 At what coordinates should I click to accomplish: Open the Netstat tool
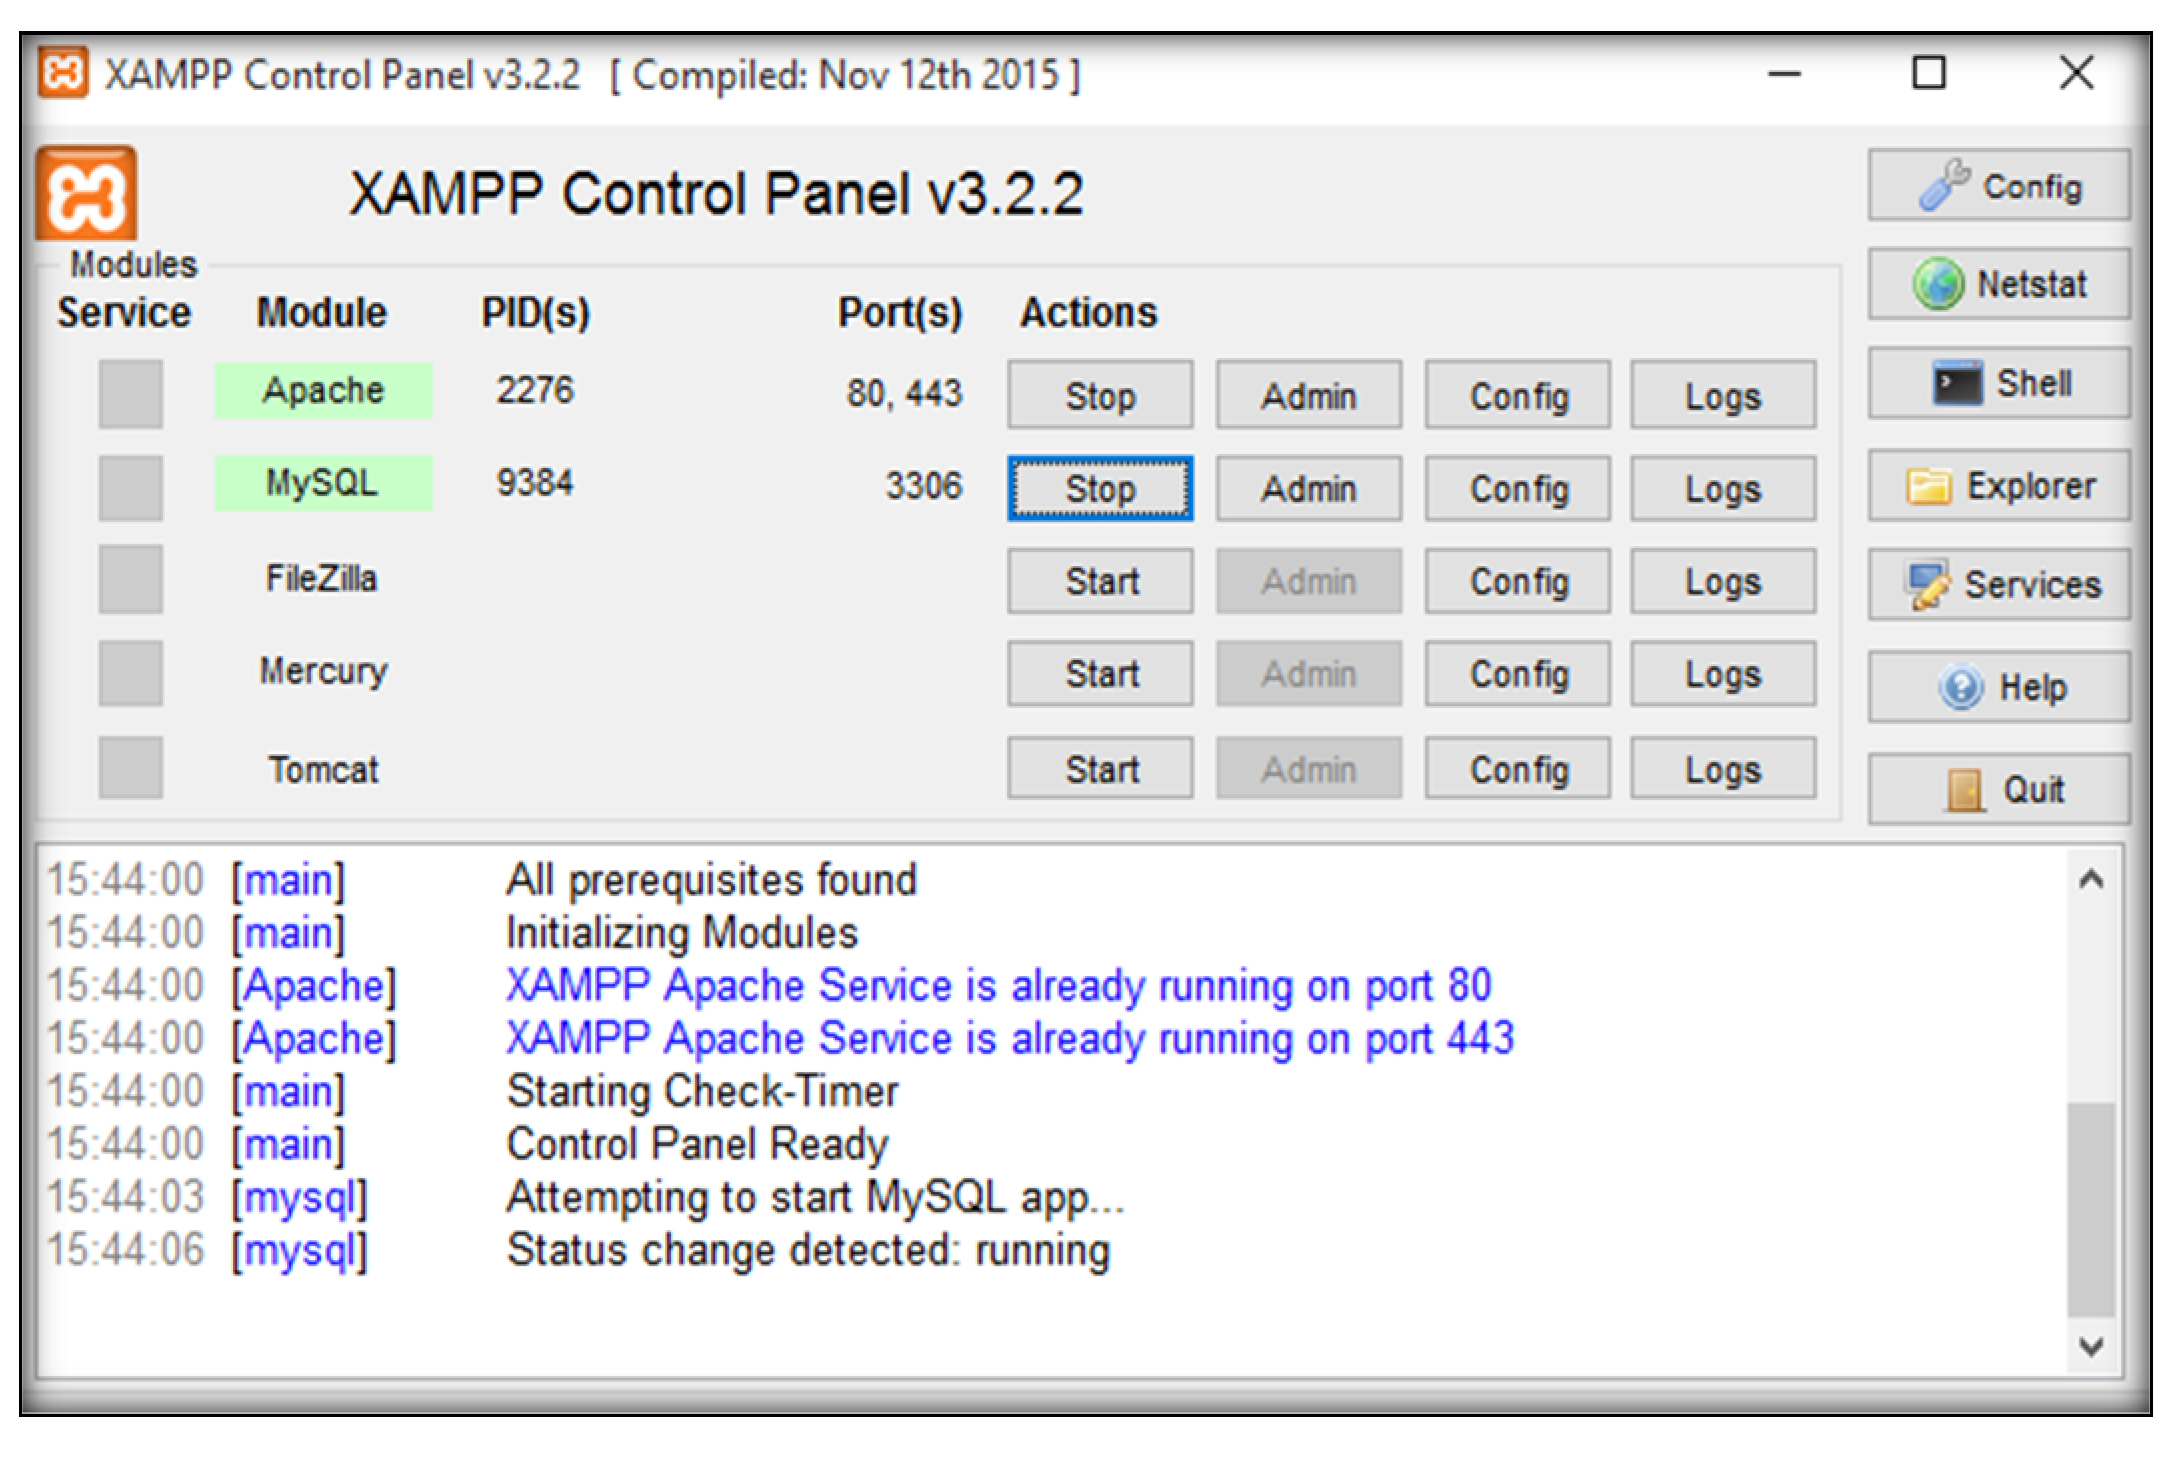1998,284
